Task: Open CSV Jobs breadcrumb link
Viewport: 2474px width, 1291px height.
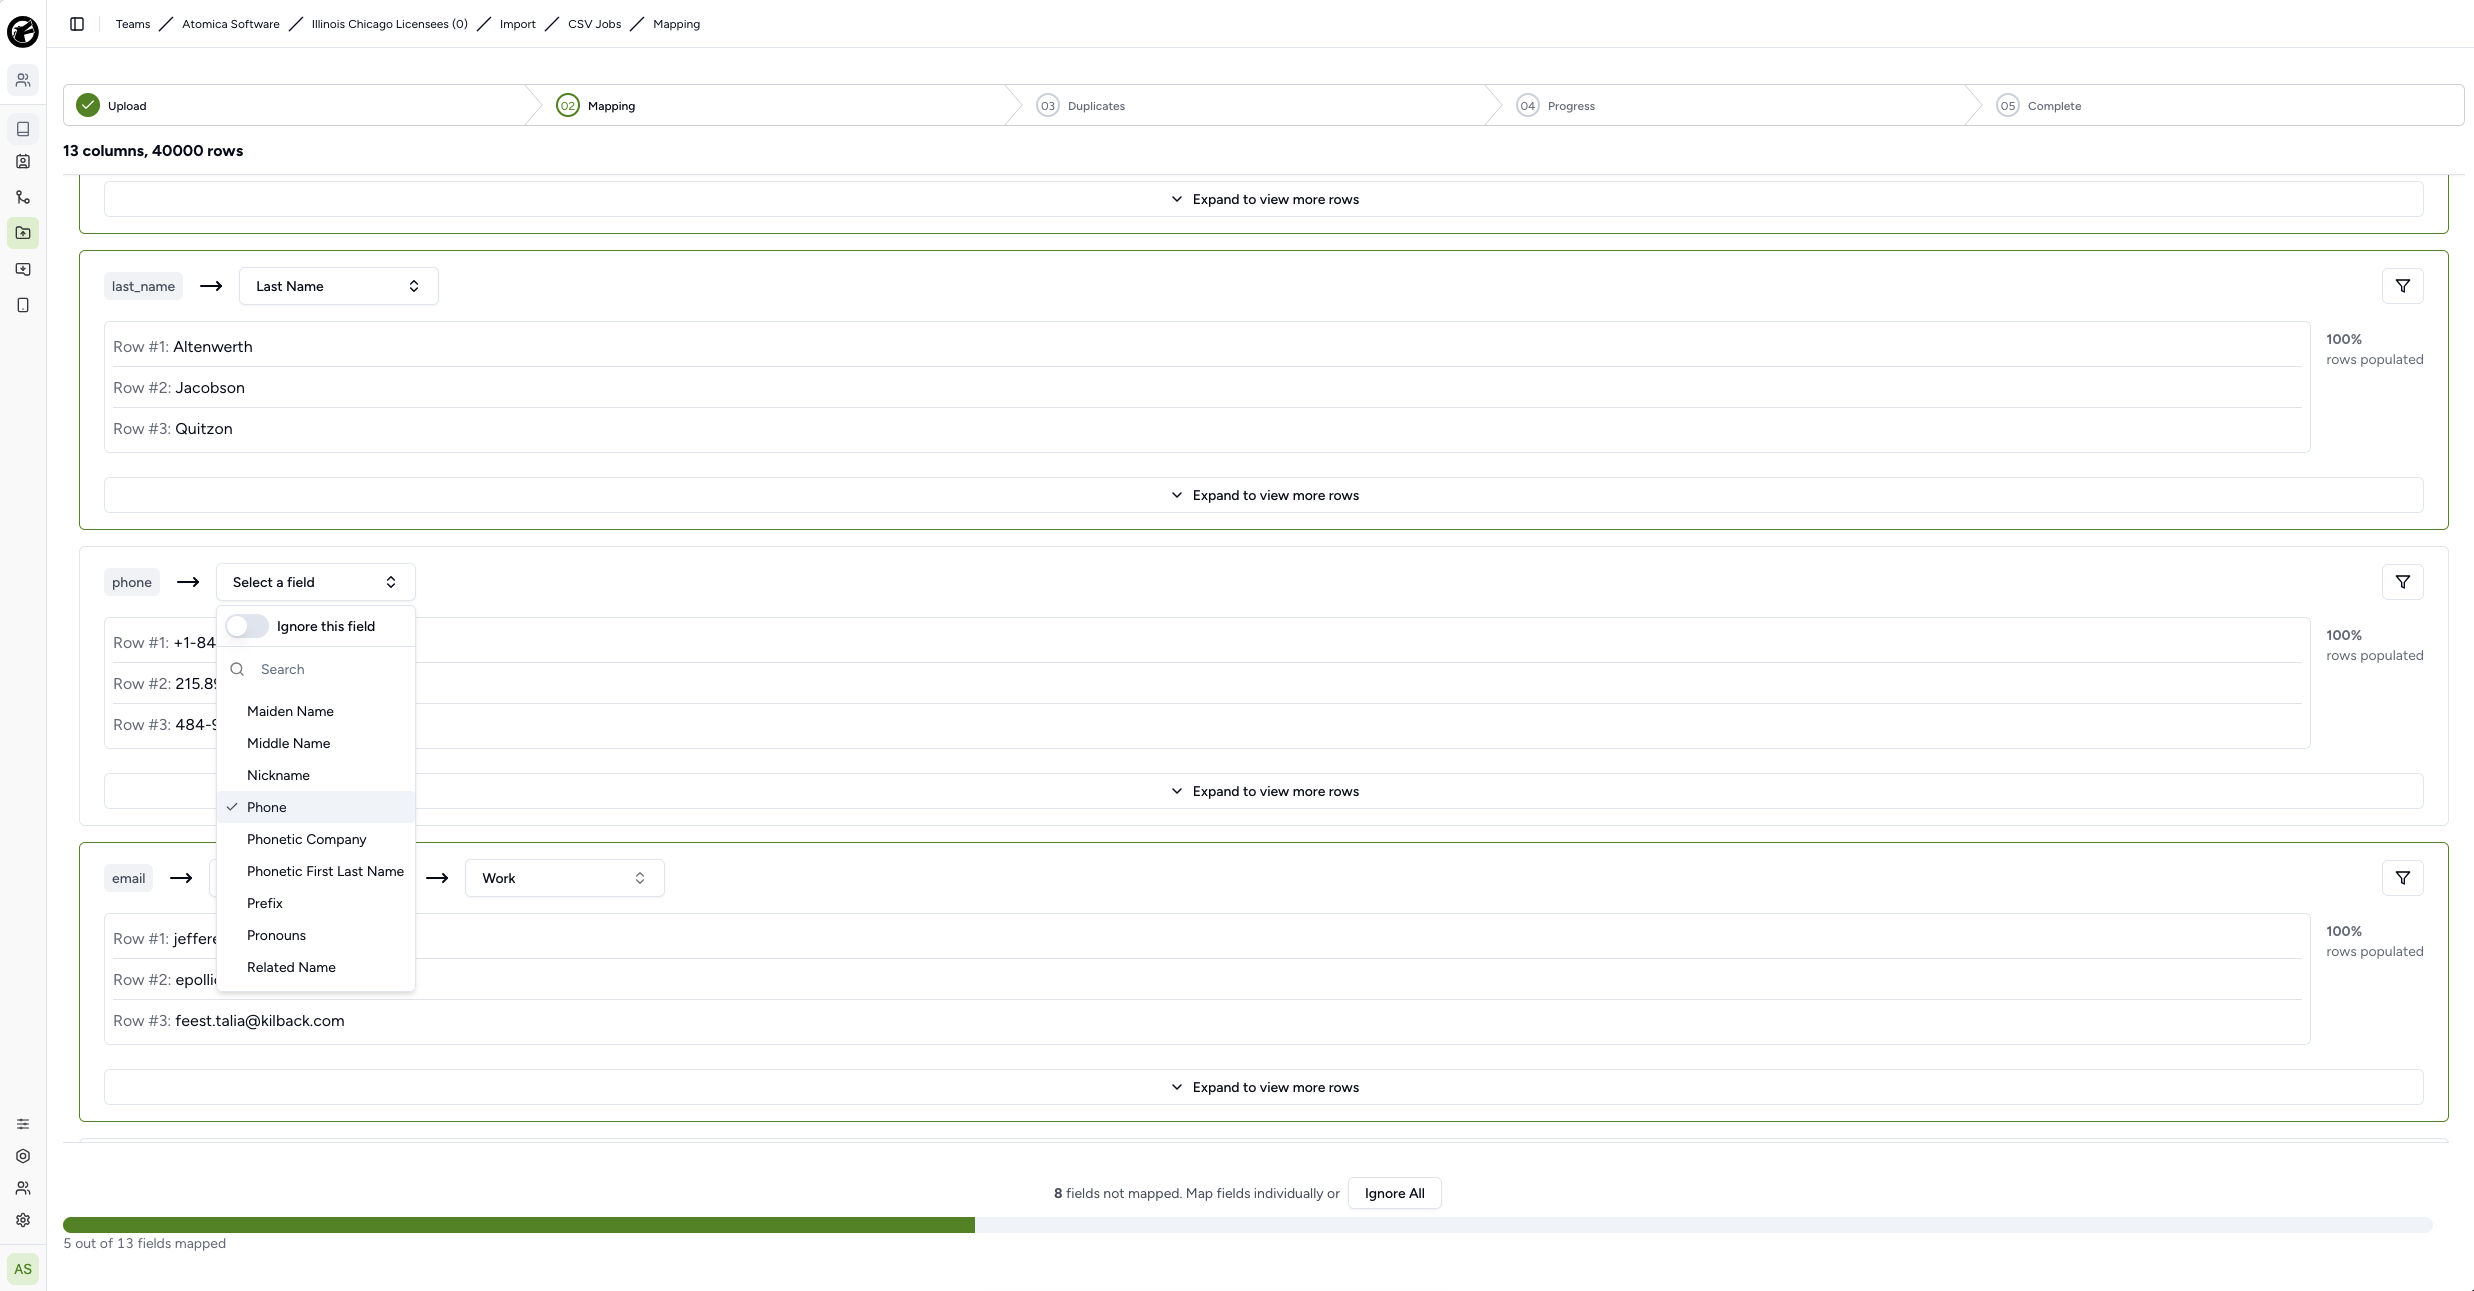Action: click(595, 24)
